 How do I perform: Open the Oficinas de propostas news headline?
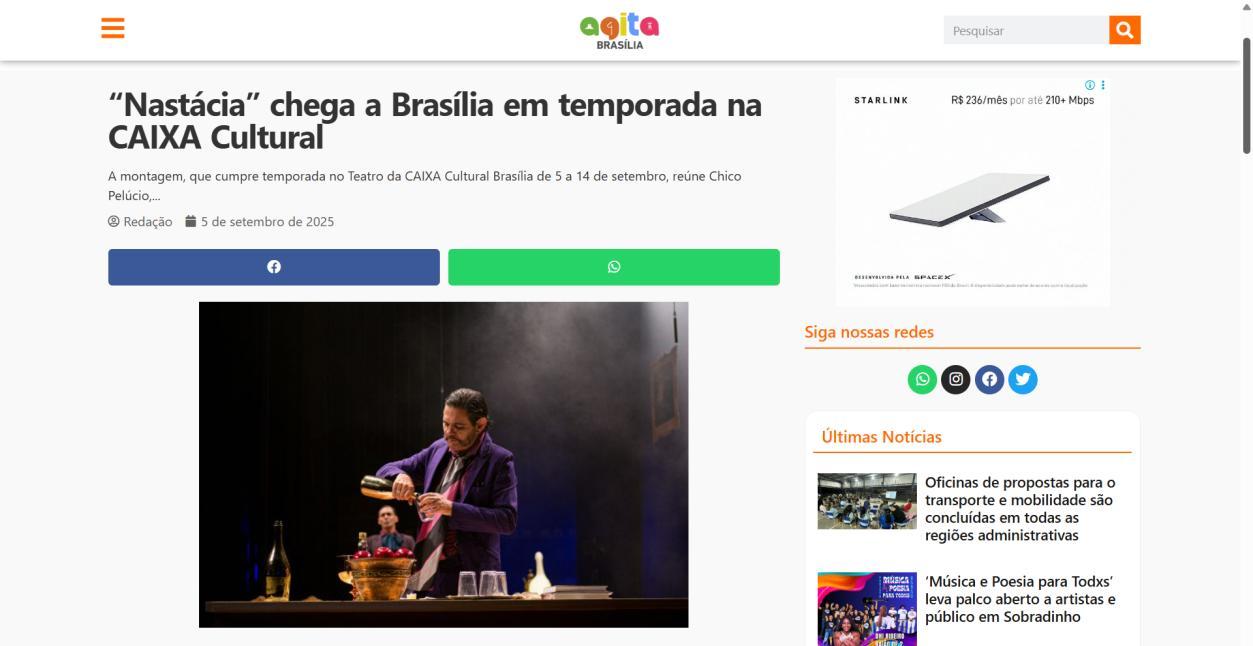[1020, 509]
